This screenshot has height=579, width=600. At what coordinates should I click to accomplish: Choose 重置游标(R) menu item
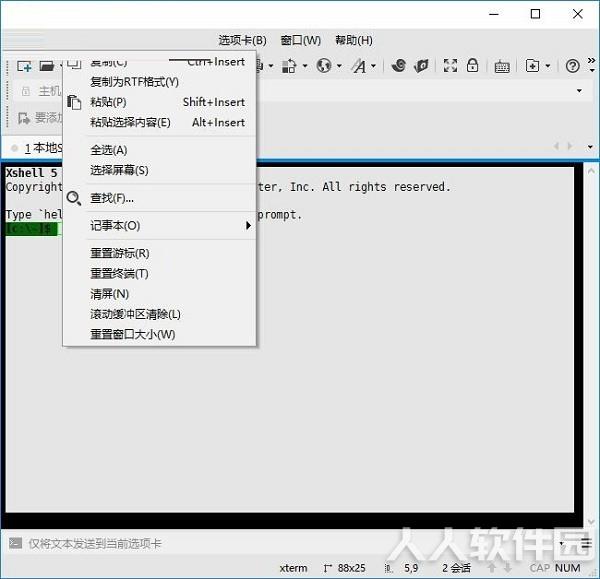click(x=160, y=253)
